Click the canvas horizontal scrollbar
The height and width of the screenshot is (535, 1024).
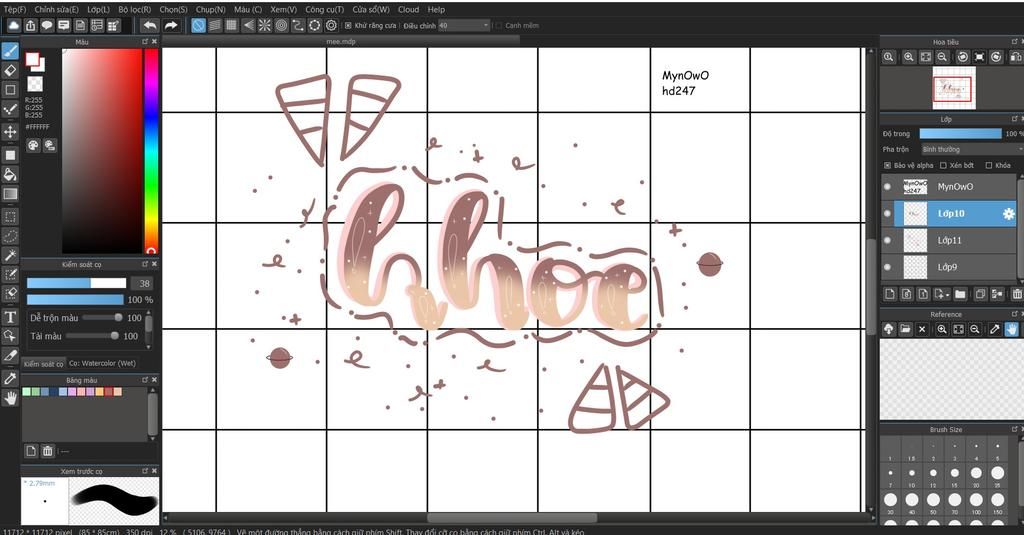[511, 517]
